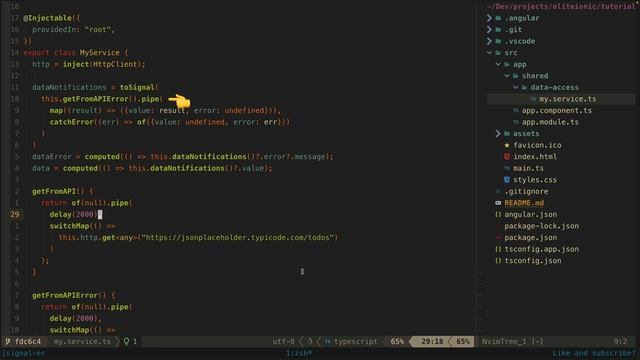Click the fdc6c4 branch label in statusline
The width and height of the screenshot is (640, 360).
click(x=28, y=341)
